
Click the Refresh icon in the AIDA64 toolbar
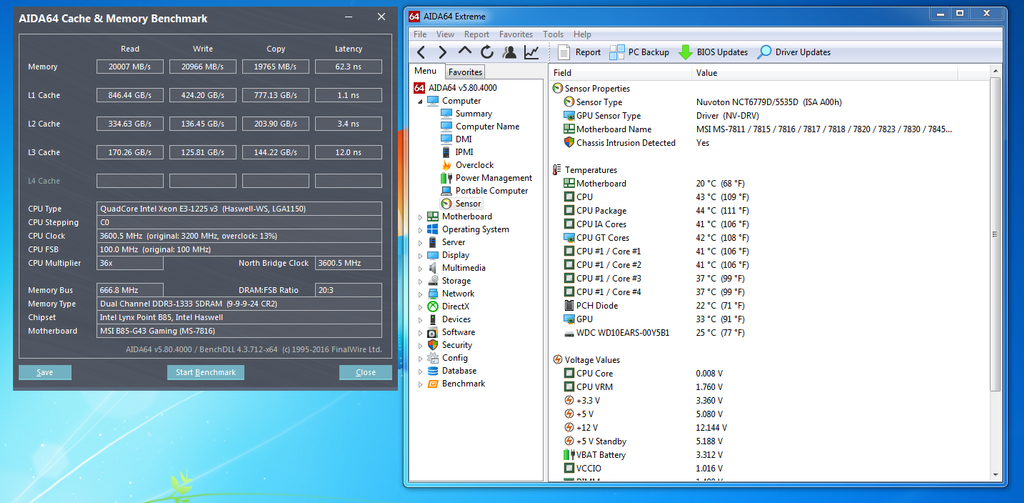(x=486, y=52)
